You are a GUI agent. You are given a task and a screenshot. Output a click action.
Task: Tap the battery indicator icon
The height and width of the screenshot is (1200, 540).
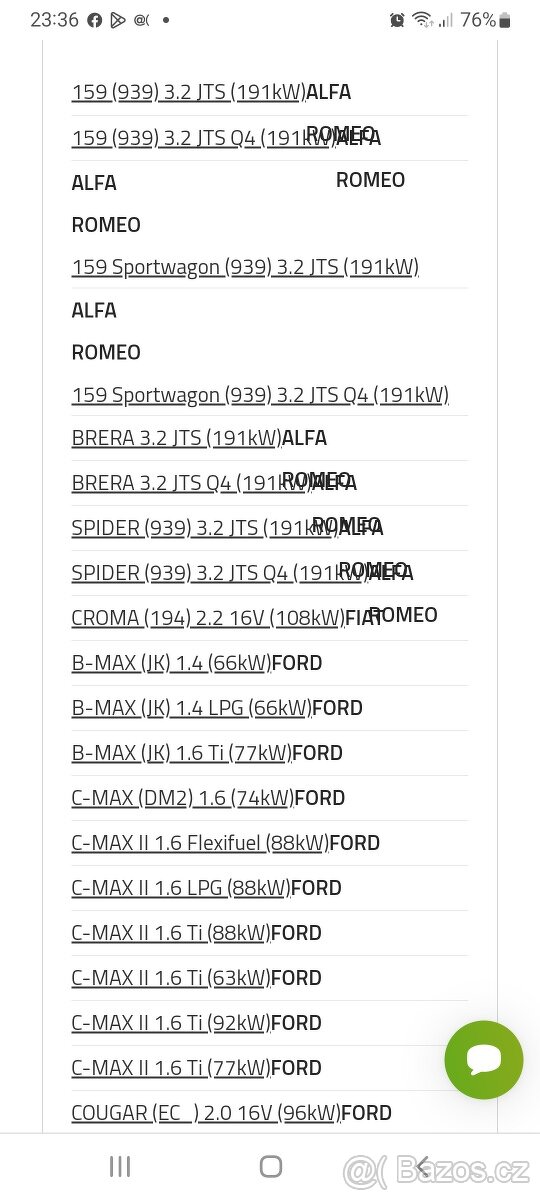coord(505,20)
